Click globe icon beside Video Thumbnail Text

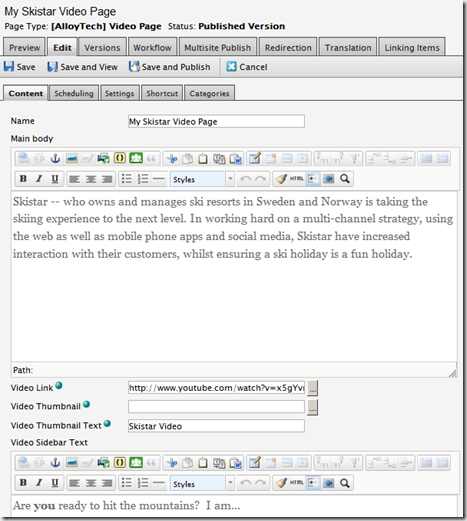point(107,423)
